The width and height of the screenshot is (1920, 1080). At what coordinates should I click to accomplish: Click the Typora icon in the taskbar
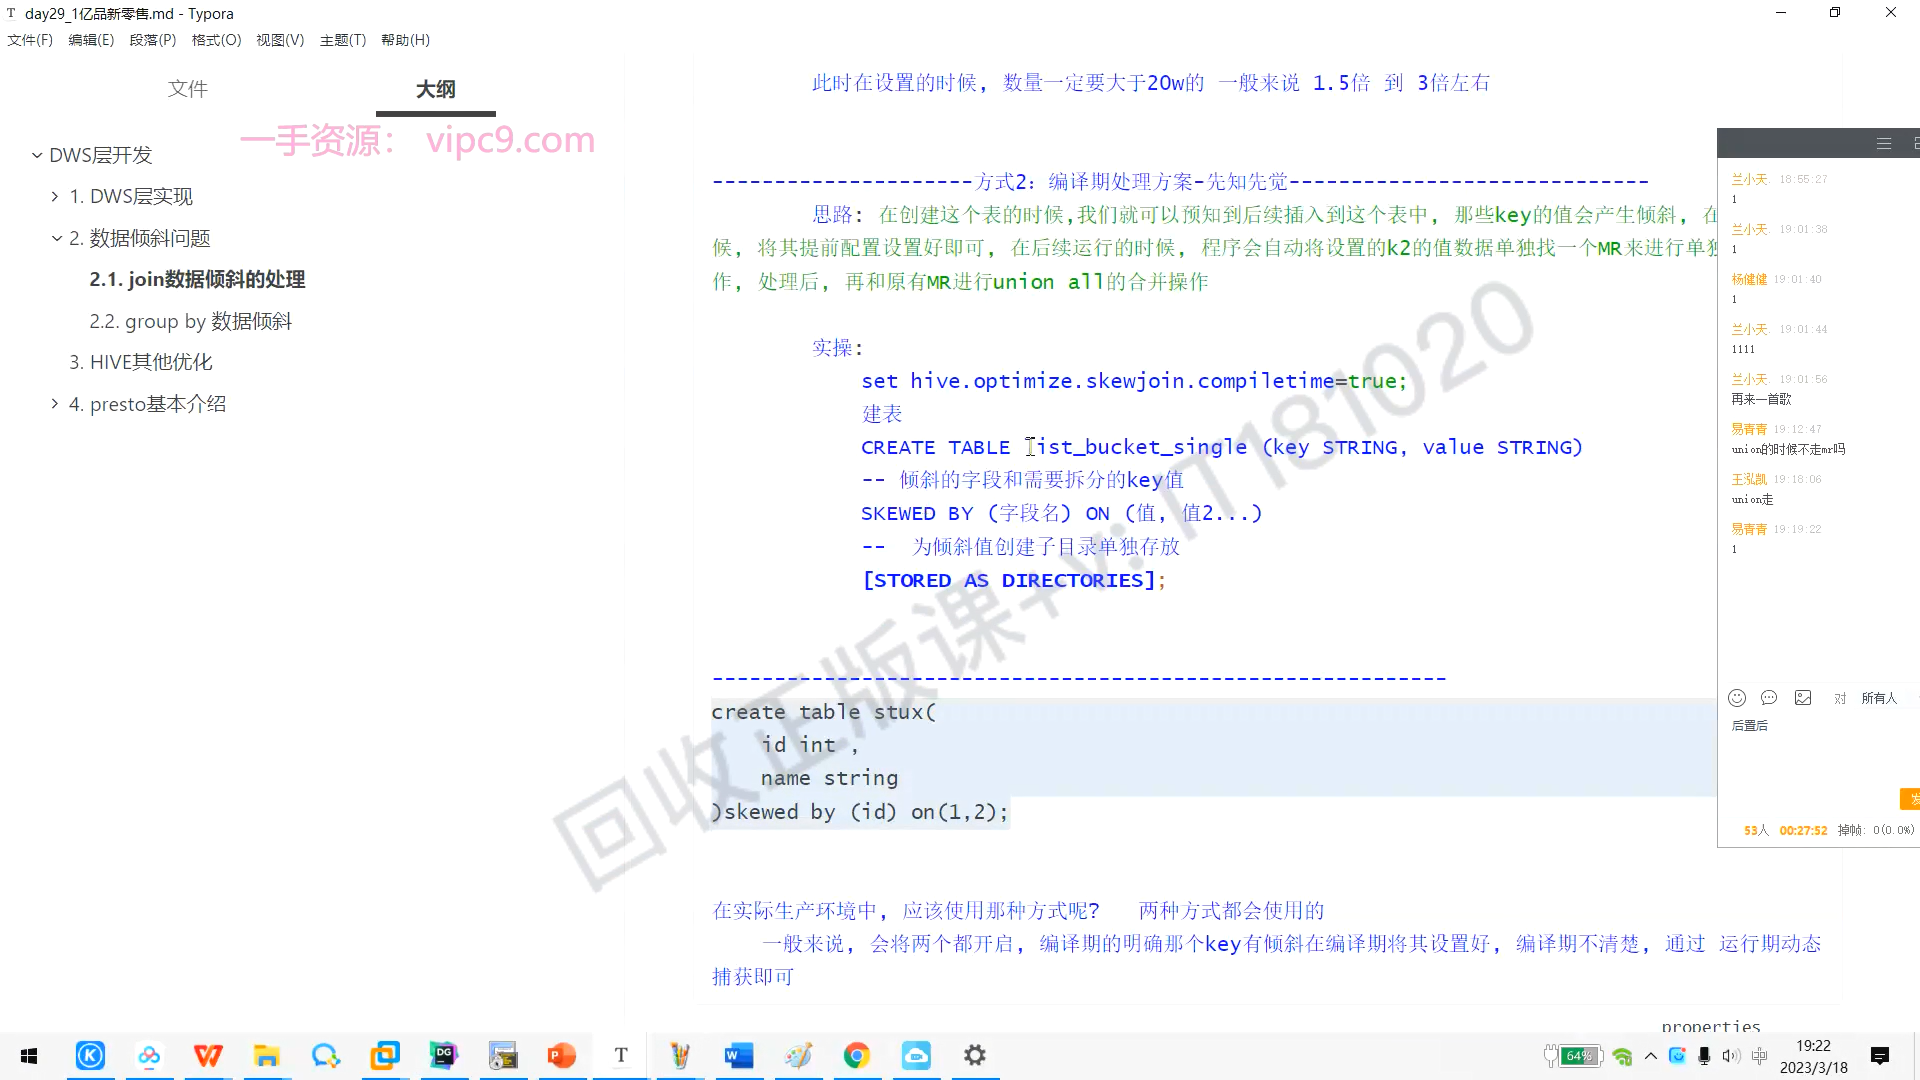(621, 1055)
